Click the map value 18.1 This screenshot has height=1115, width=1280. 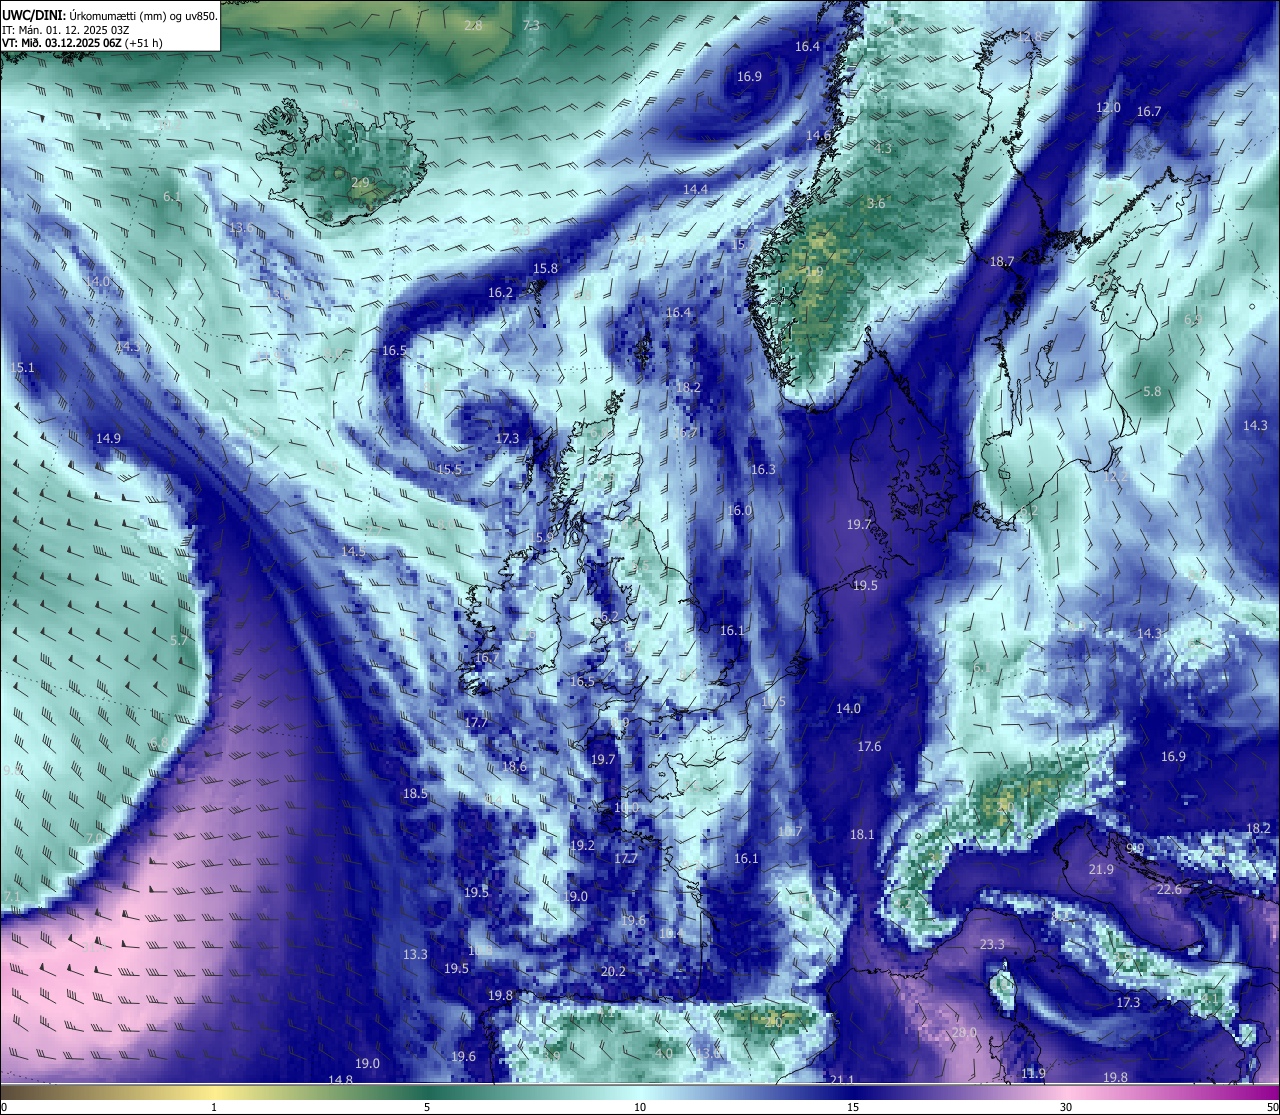pyautogui.click(x=862, y=835)
